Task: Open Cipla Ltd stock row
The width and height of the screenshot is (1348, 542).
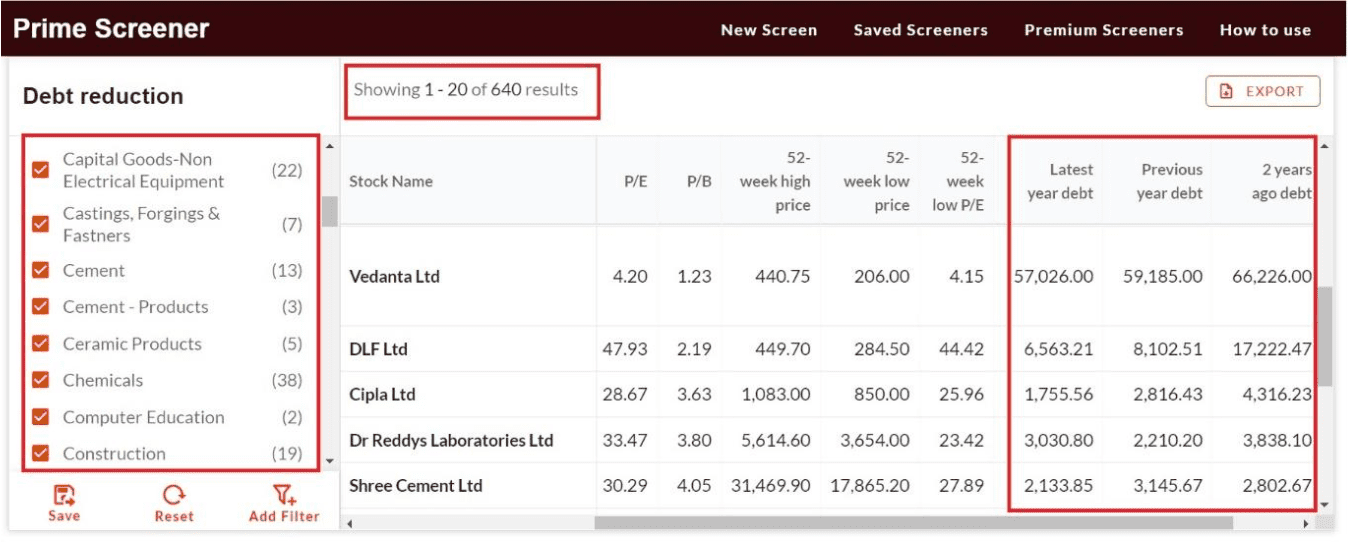Action: click(382, 395)
